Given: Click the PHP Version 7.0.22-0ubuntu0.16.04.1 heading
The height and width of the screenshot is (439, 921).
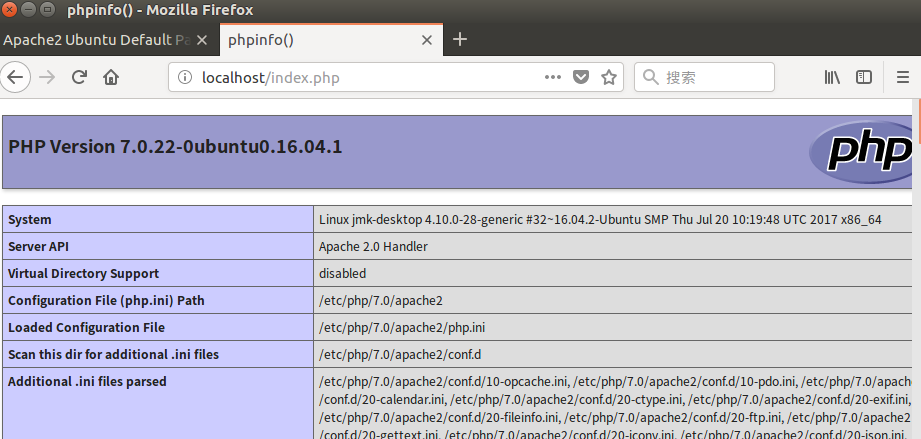Looking at the screenshot, I should point(175,146).
